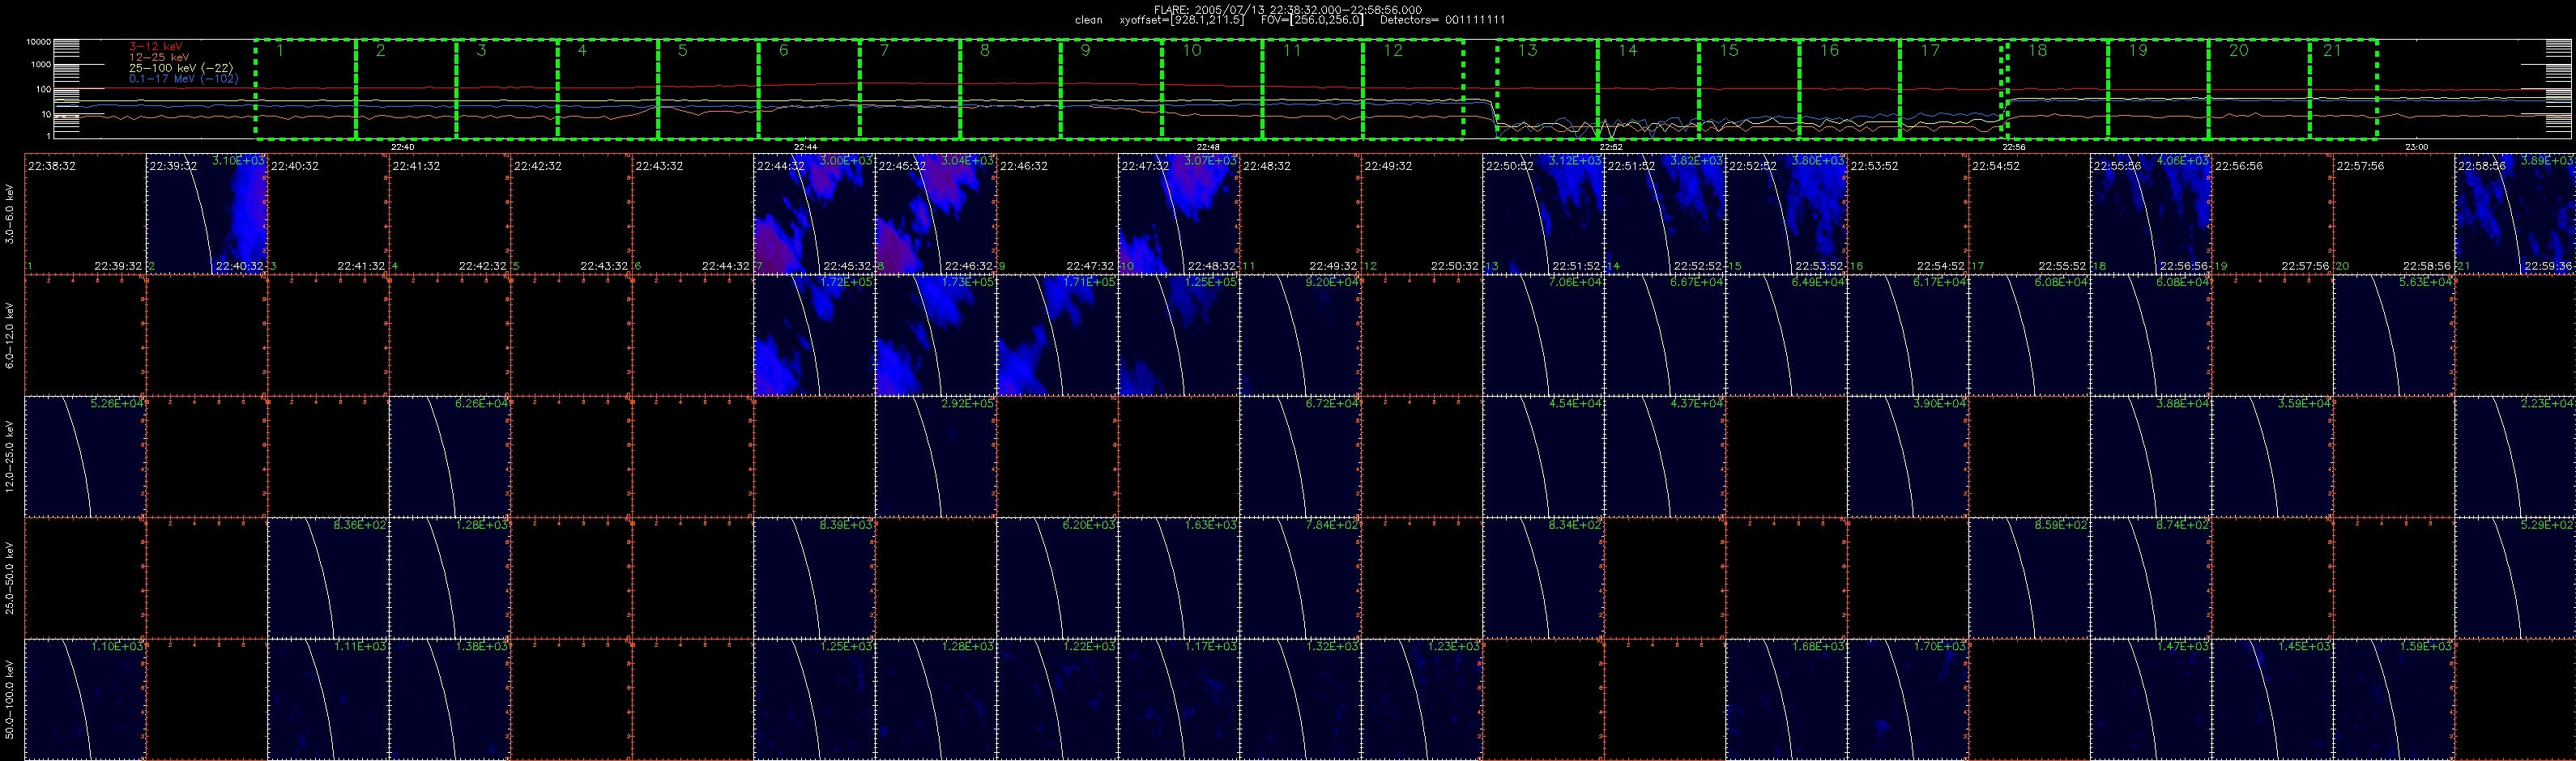Click the 25.0-50.0 keV row label
This screenshot has height=761, width=2576.
(x=10, y=578)
